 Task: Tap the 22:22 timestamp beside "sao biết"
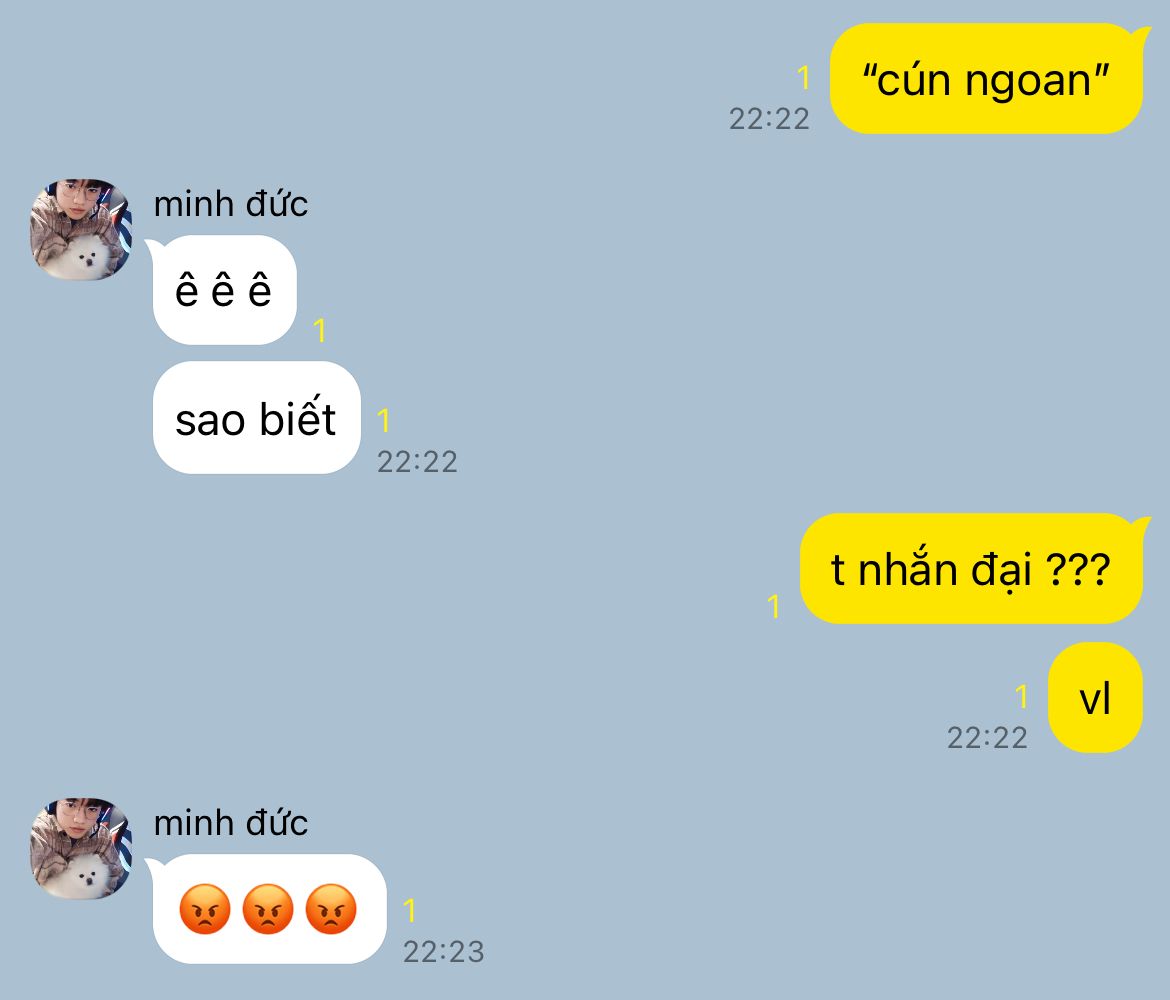[417, 462]
